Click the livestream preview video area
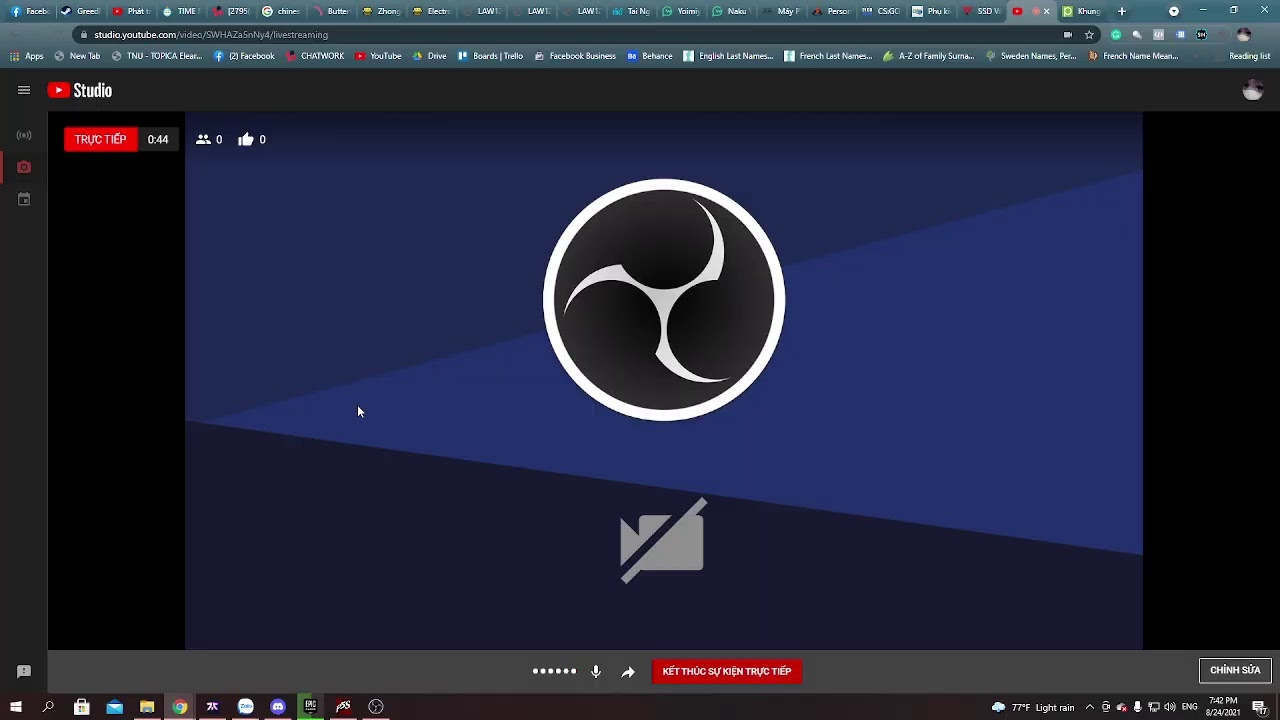 [x=663, y=380]
